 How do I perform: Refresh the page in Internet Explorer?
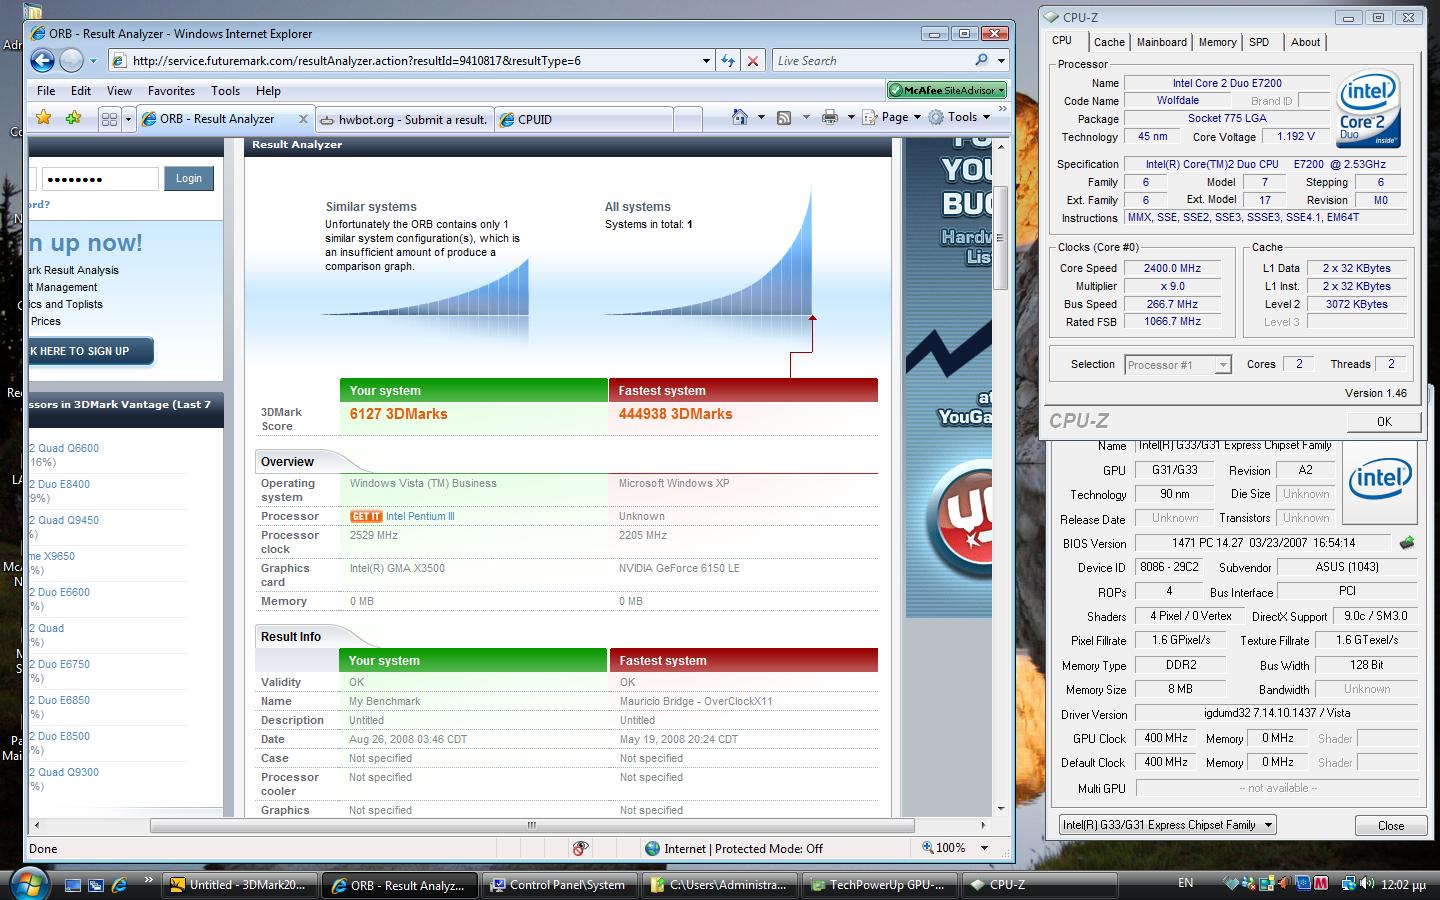(x=728, y=61)
